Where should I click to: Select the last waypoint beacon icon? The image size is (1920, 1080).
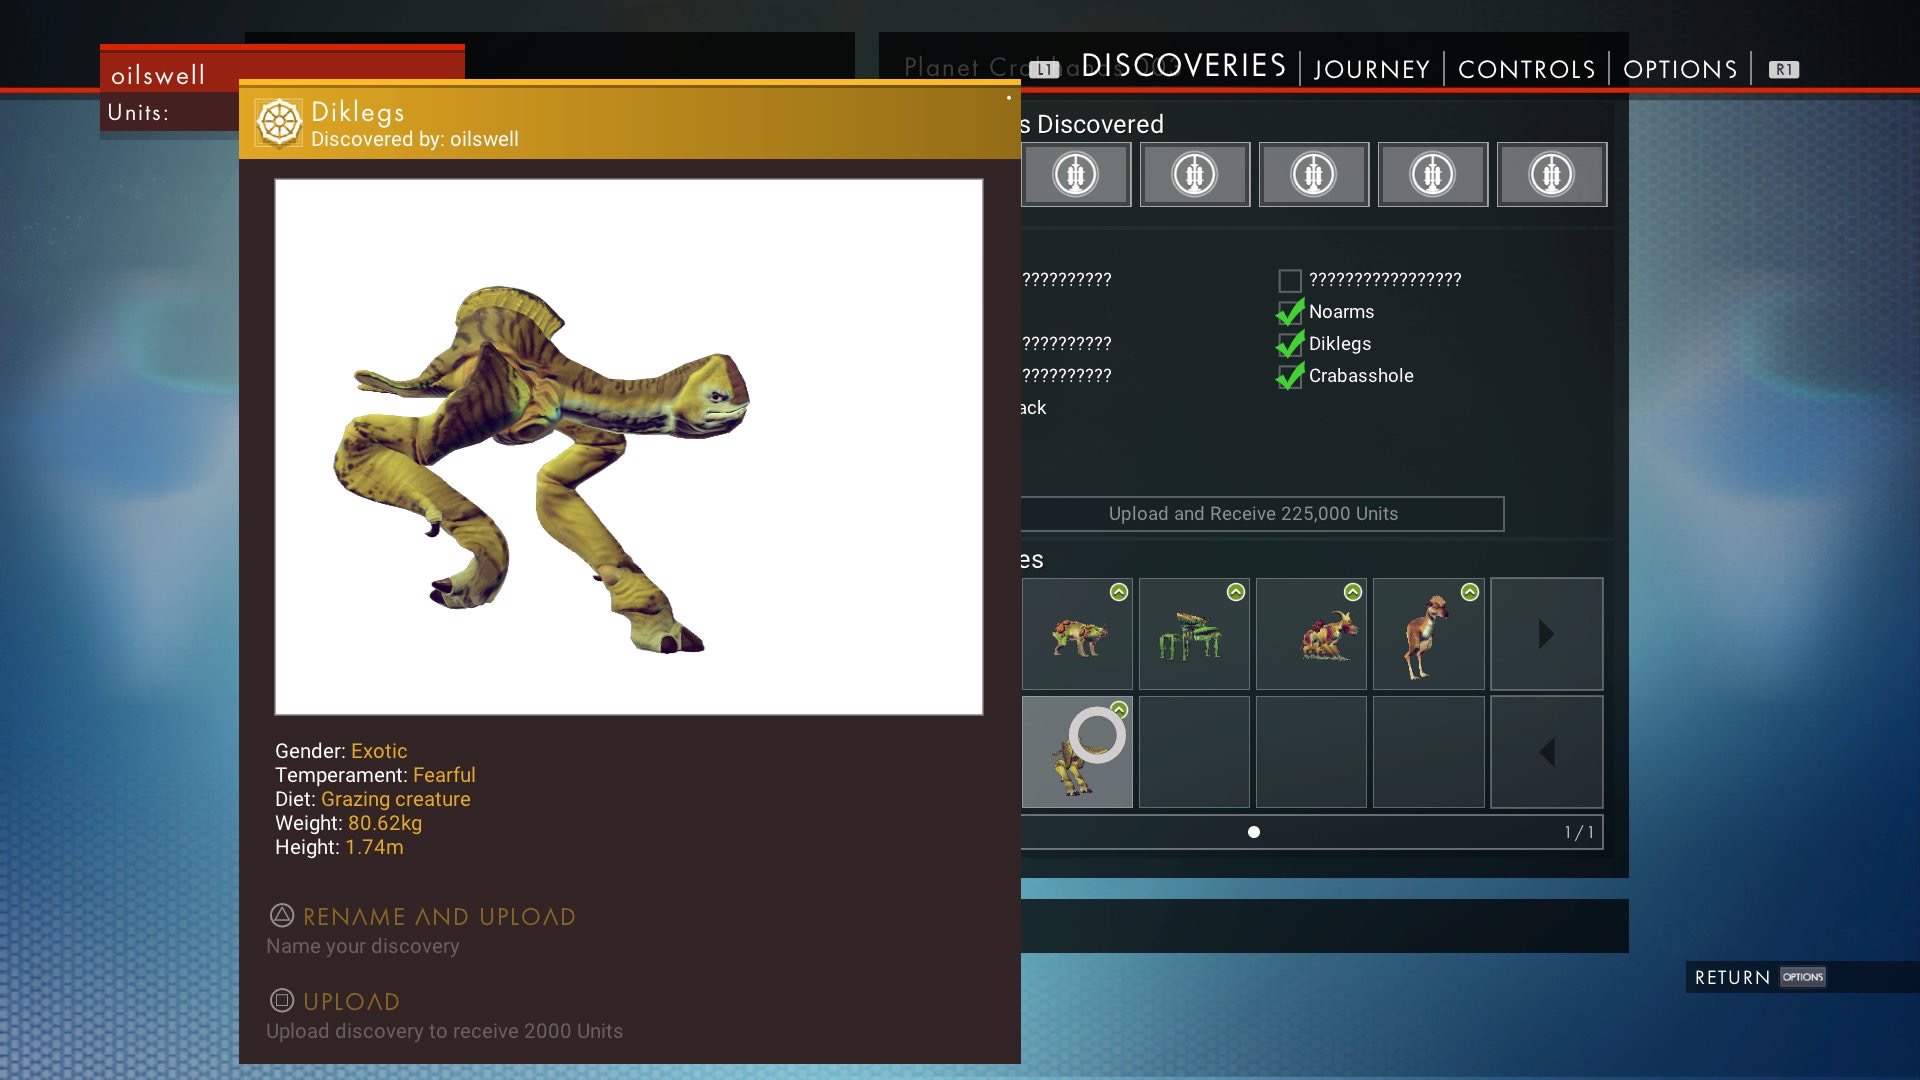pos(1551,175)
